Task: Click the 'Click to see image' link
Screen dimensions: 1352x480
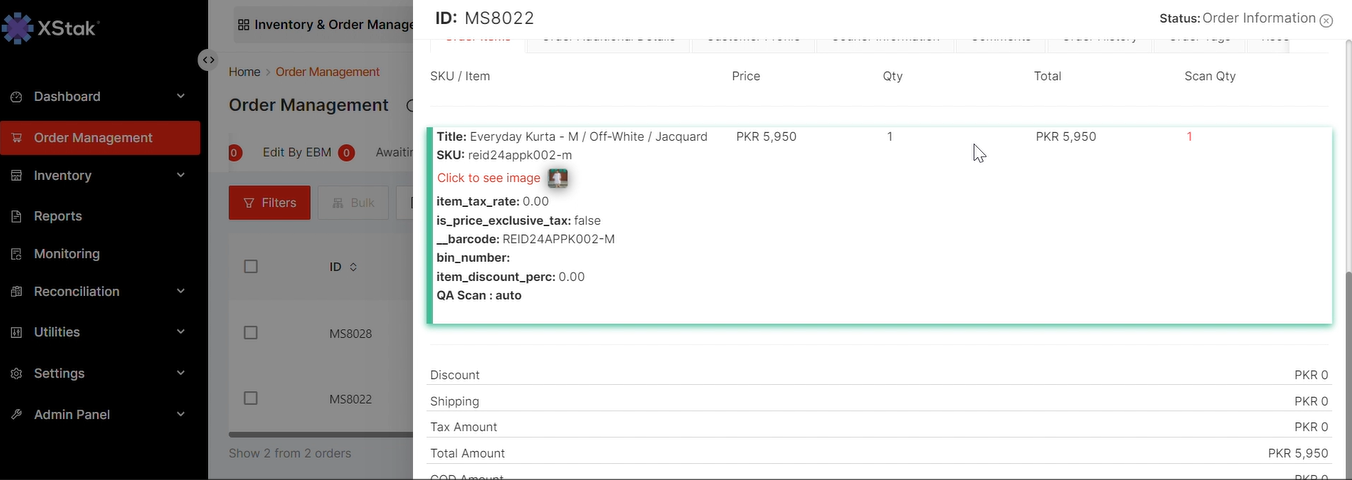Action: pos(488,178)
